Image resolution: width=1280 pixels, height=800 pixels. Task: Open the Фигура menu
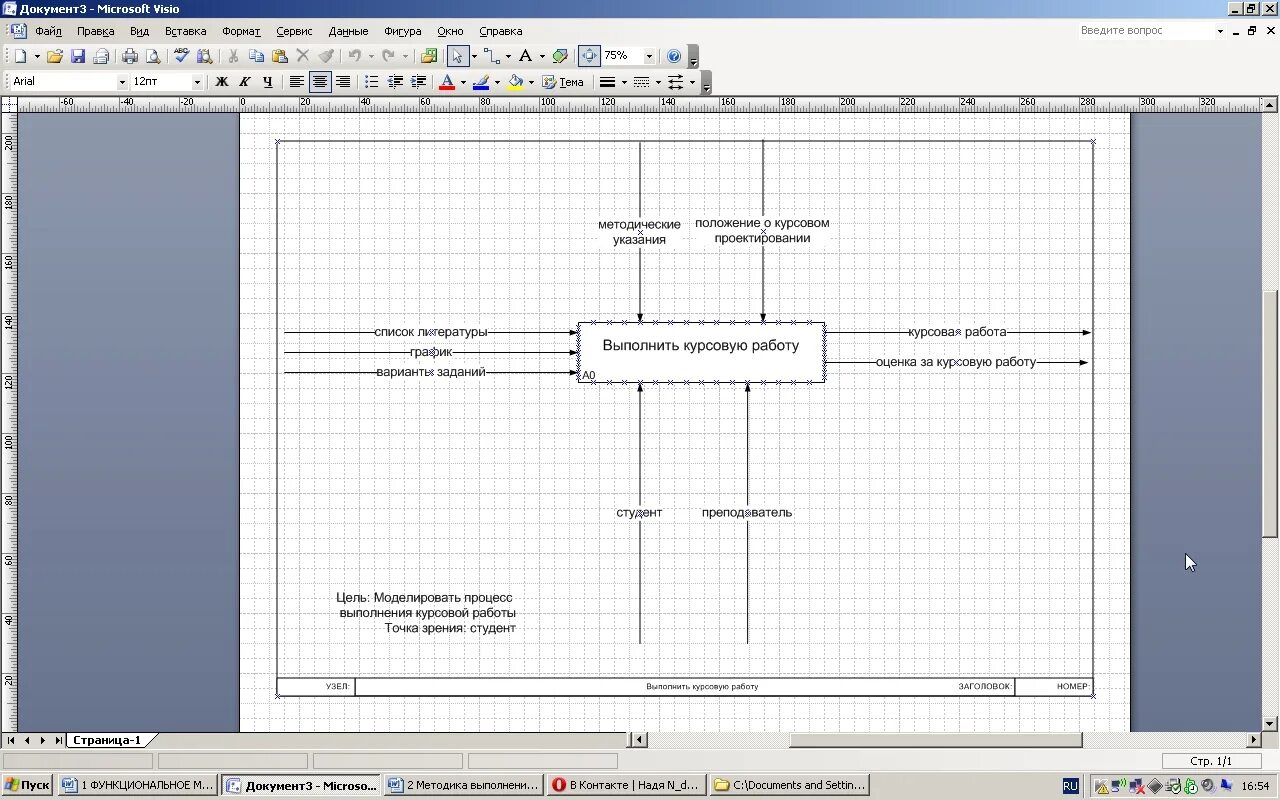pos(403,31)
